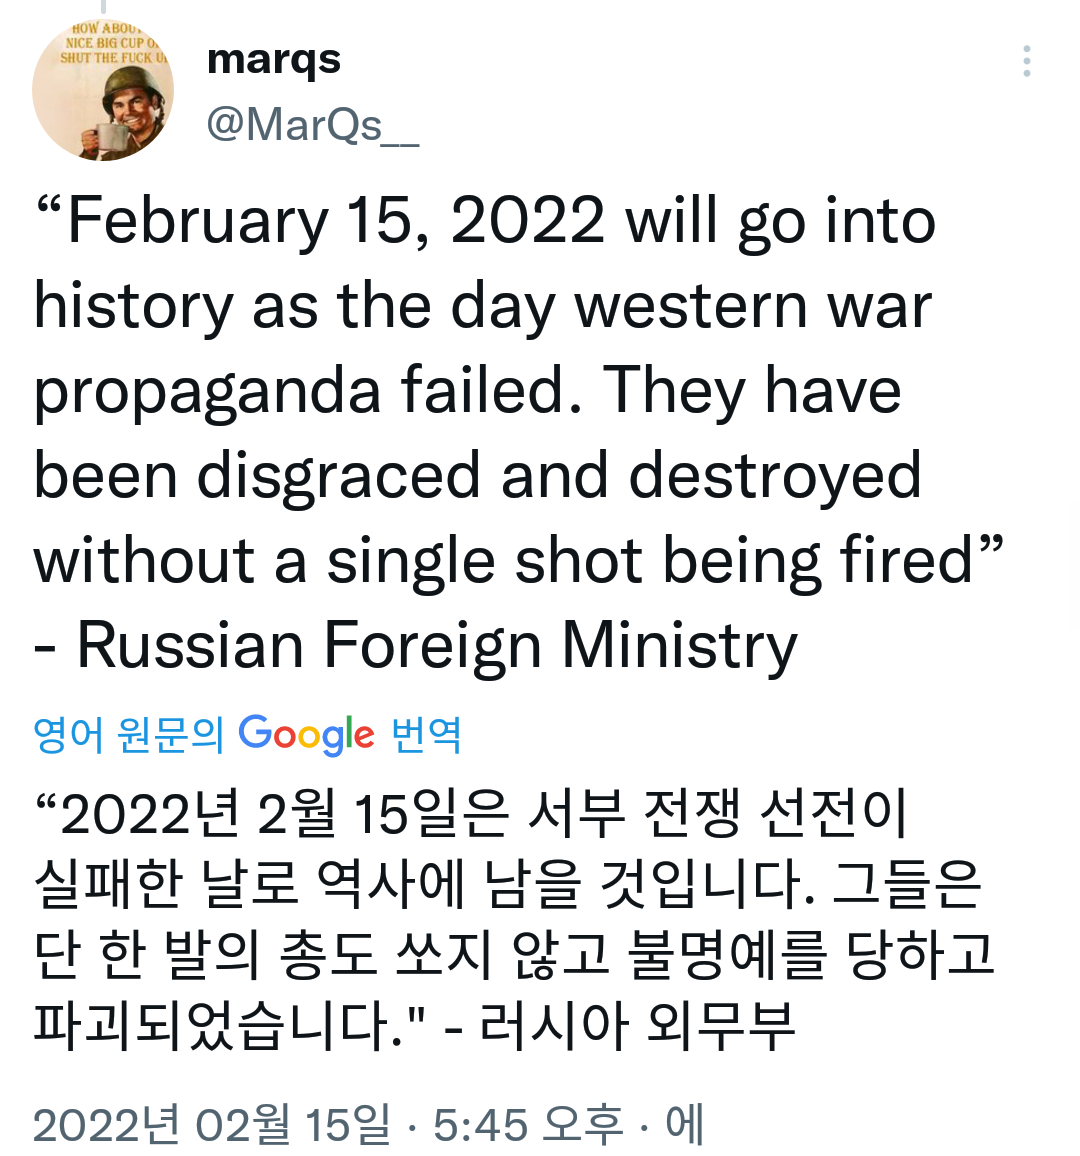This screenshot has width=1080, height=1156.
Task: Click the "propaganda failed" tweet line
Action: [x=467, y=391]
